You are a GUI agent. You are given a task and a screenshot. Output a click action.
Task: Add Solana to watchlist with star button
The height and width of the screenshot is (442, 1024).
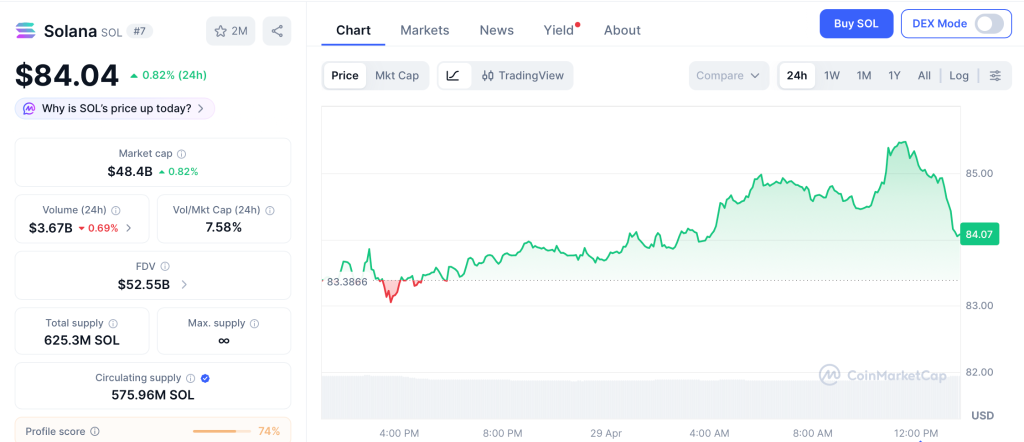tap(231, 31)
